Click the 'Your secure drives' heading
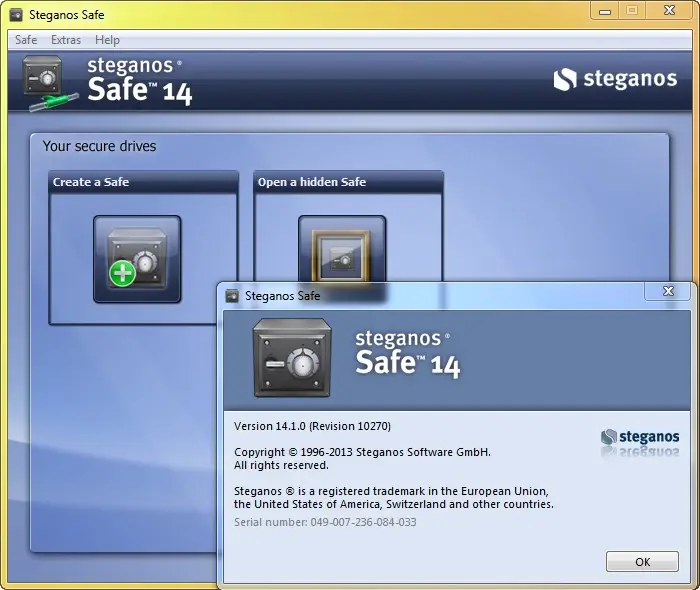 (x=99, y=146)
